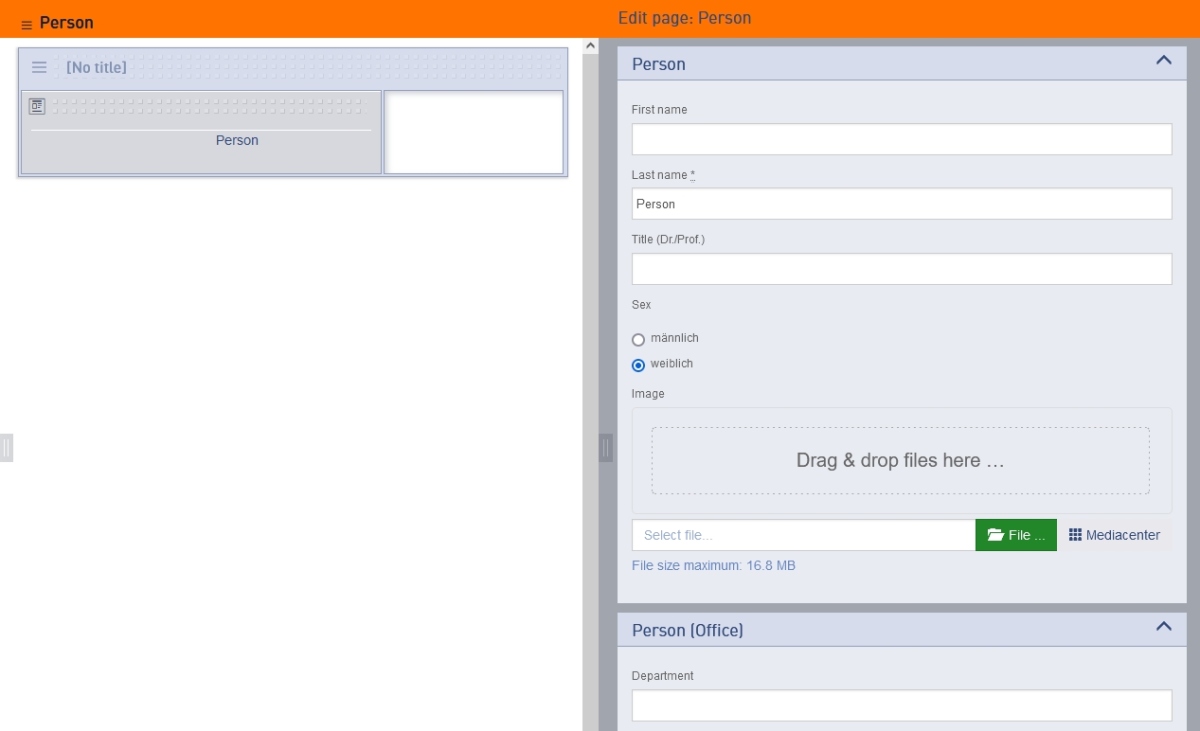Collapse the Person section

[1163, 61]
